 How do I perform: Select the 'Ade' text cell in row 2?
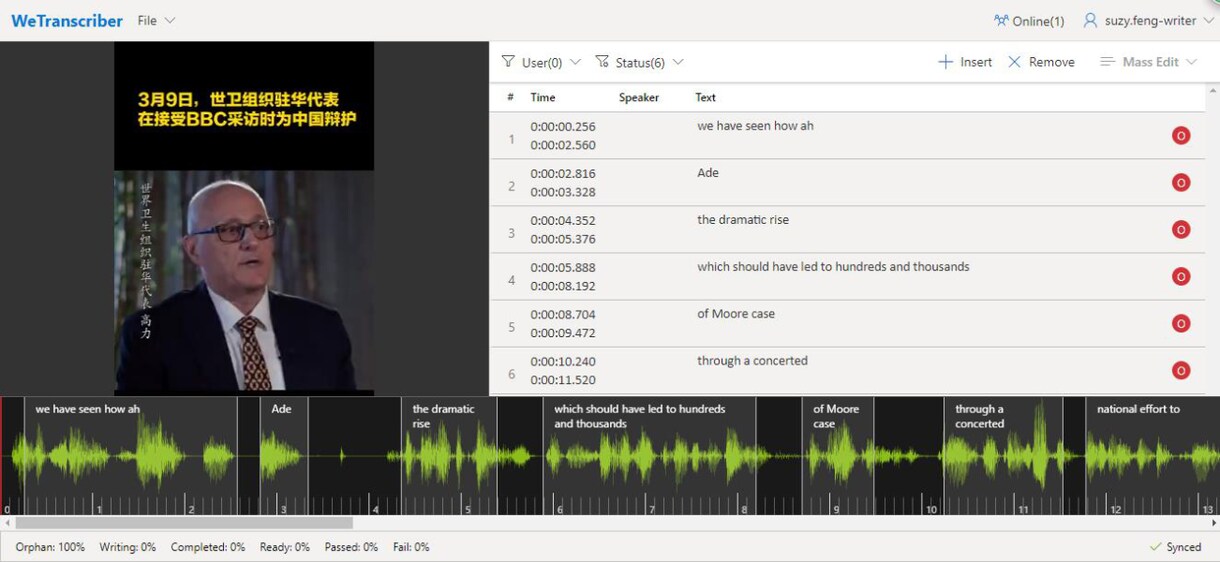(x=708, y=173)
